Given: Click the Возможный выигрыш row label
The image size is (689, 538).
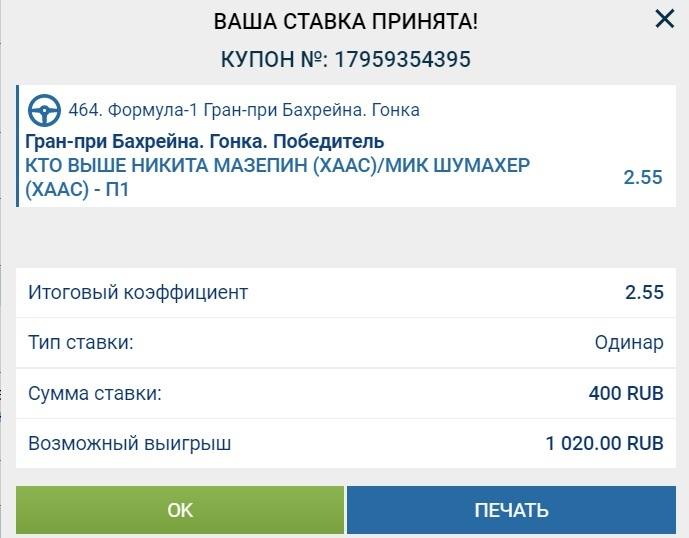Looking at the screenshot, I should (x=130, y=443).
